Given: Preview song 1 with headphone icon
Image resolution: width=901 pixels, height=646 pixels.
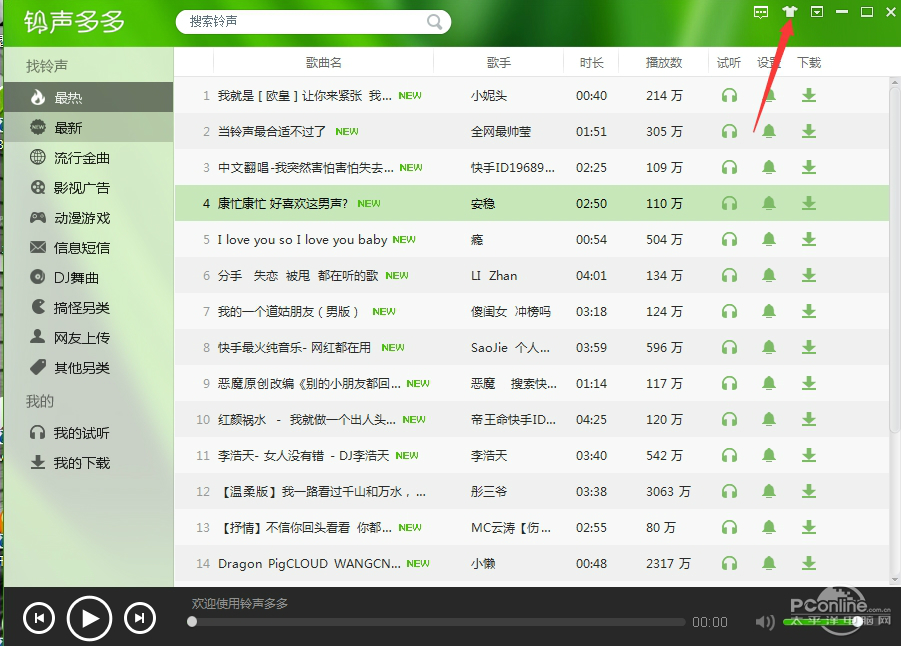Looking at the screenshot, I should [729, 95].
